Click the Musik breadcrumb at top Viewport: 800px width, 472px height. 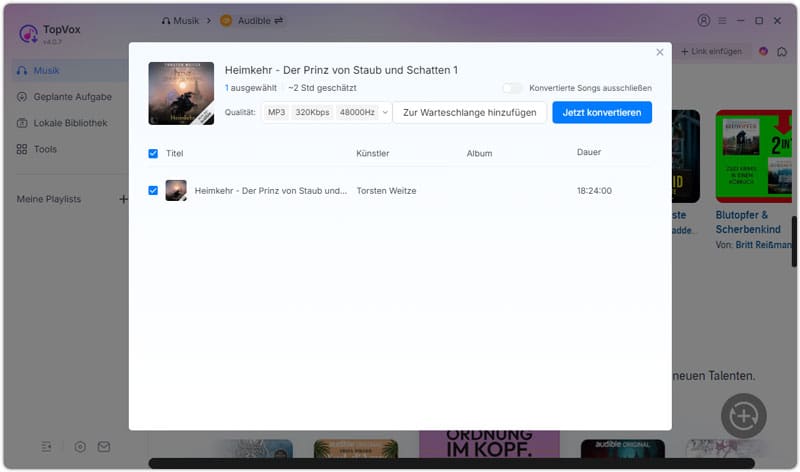tap(180, 21)
